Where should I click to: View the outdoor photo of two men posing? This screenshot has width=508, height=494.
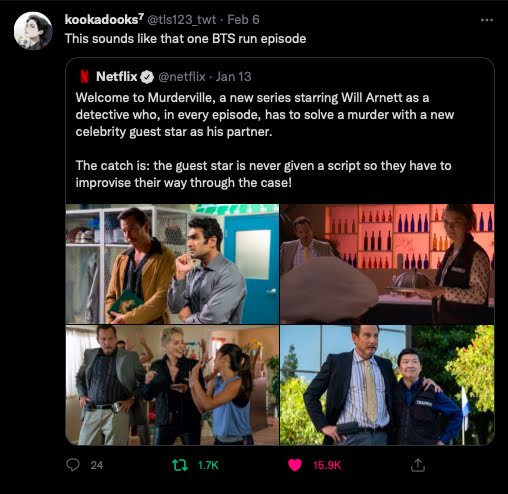point(387,385)
